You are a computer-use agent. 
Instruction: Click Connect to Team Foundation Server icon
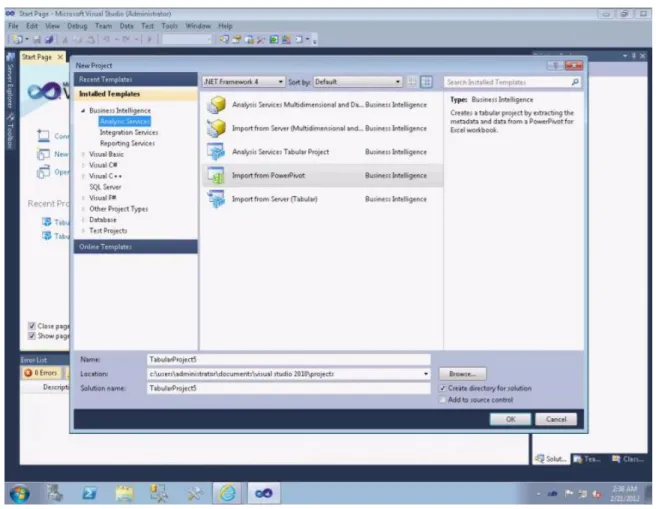[x=43, y=136]
